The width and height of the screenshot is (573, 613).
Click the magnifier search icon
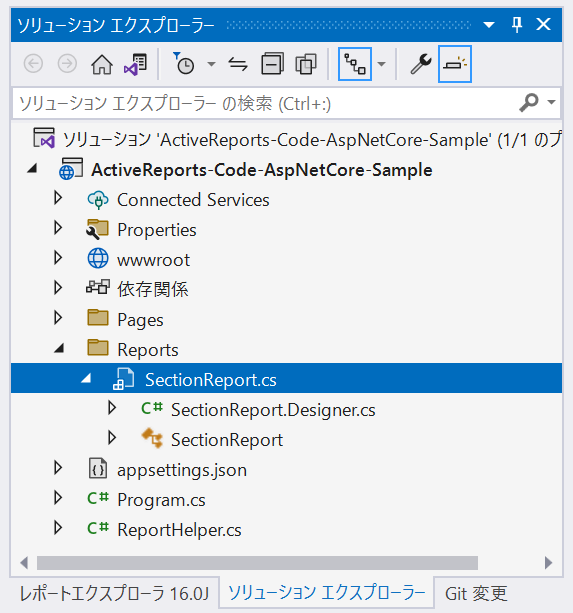click(528, 103)
